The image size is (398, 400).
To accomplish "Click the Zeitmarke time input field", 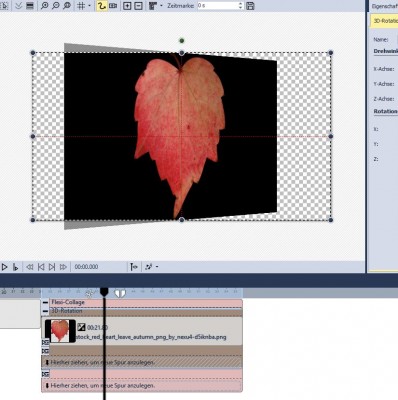I will click(217, 6).
